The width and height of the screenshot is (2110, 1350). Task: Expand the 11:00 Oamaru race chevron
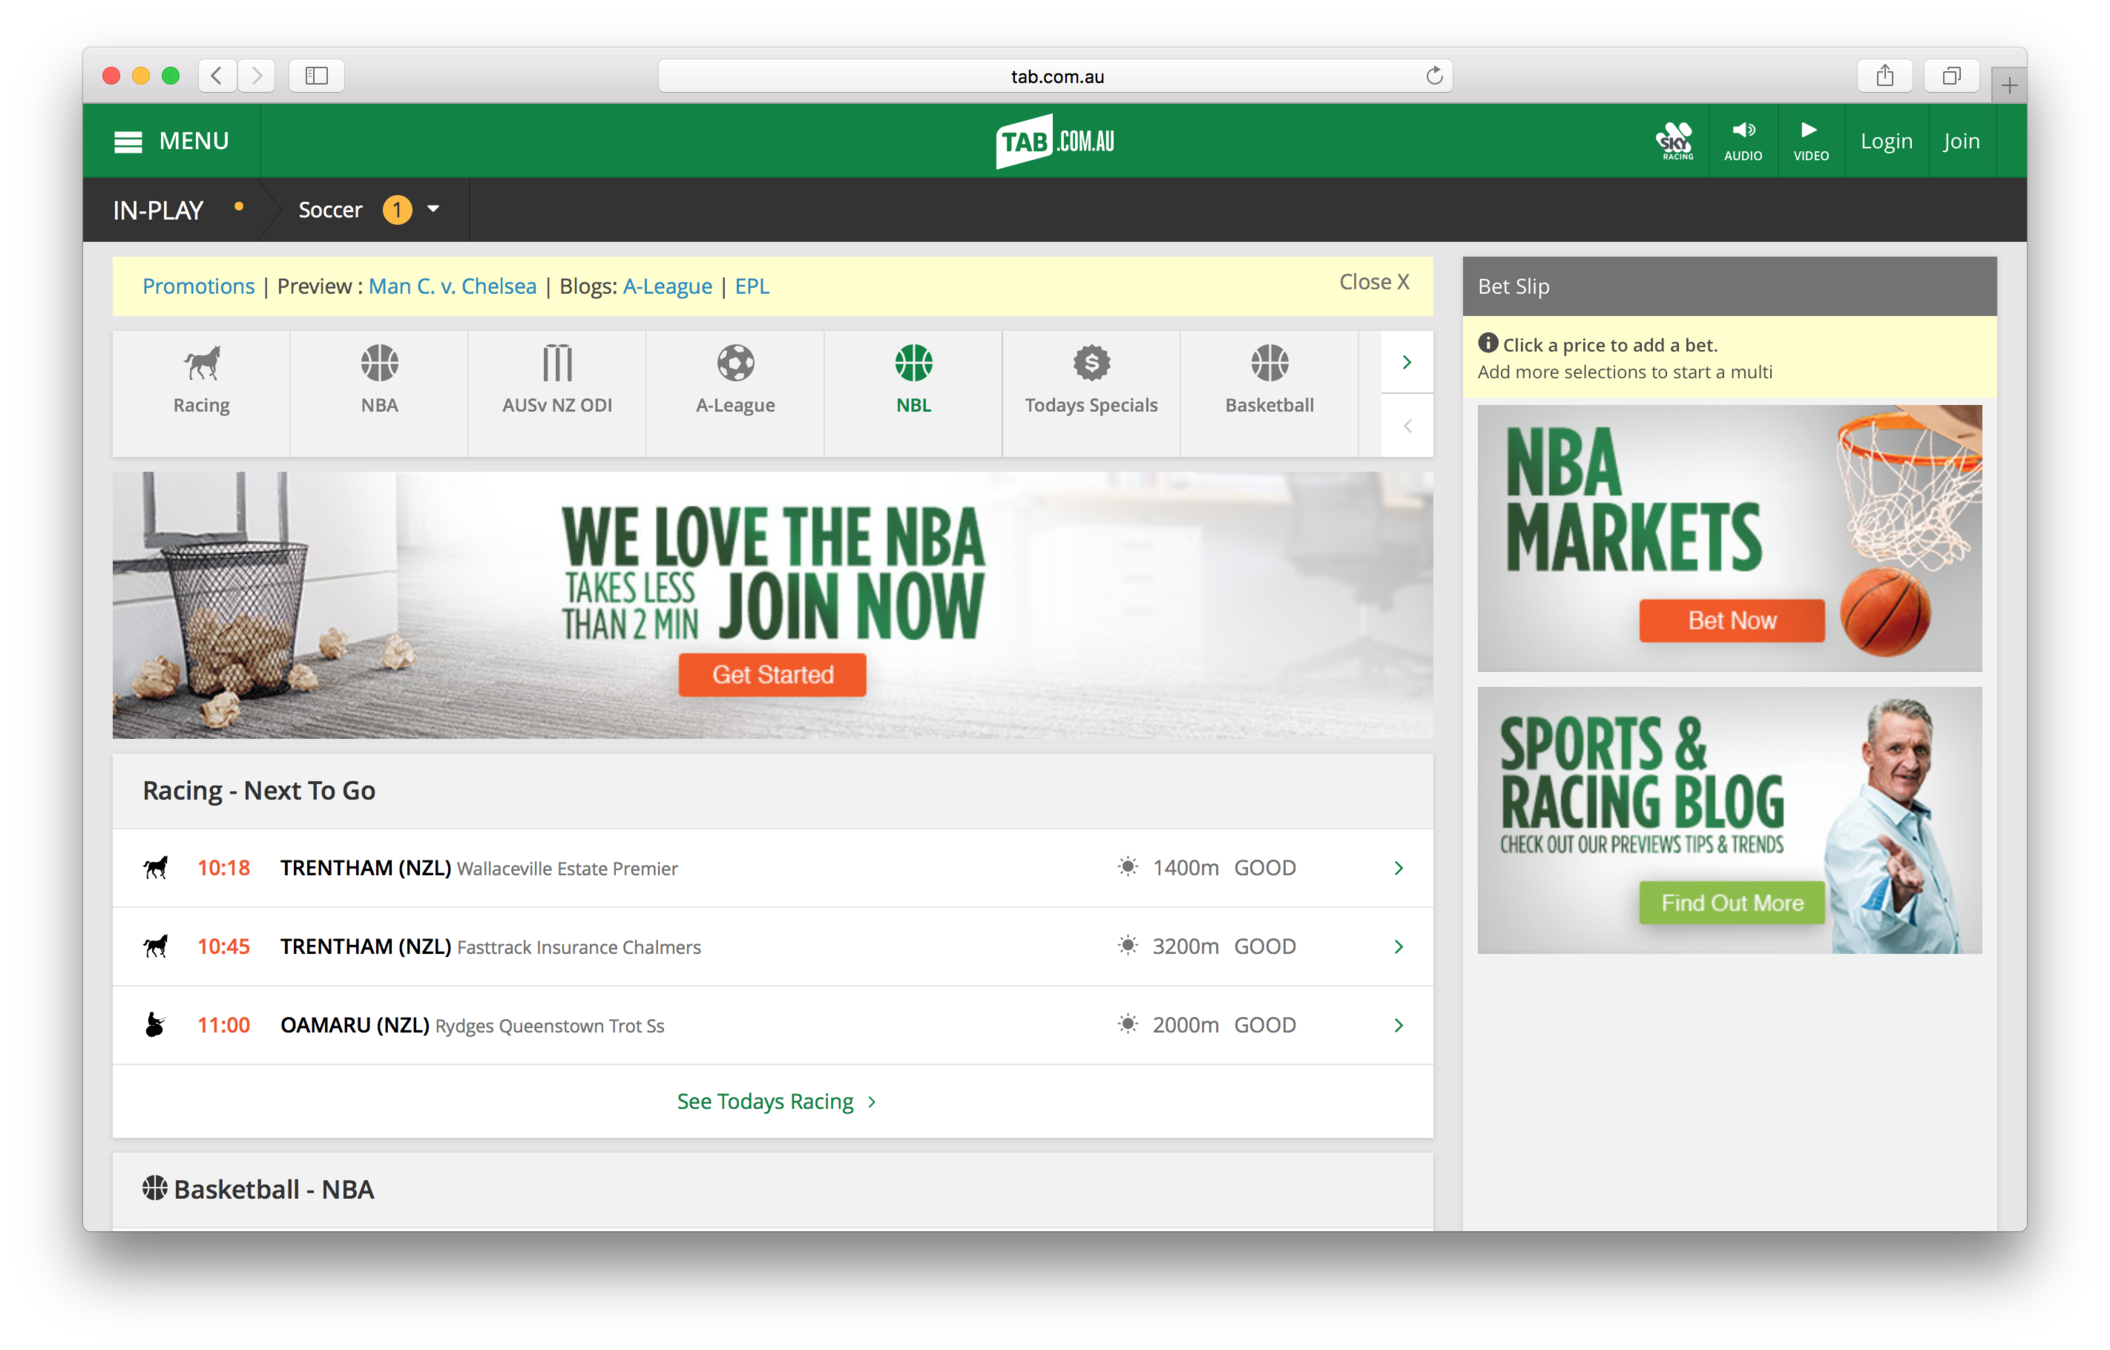point(1398,1025)
